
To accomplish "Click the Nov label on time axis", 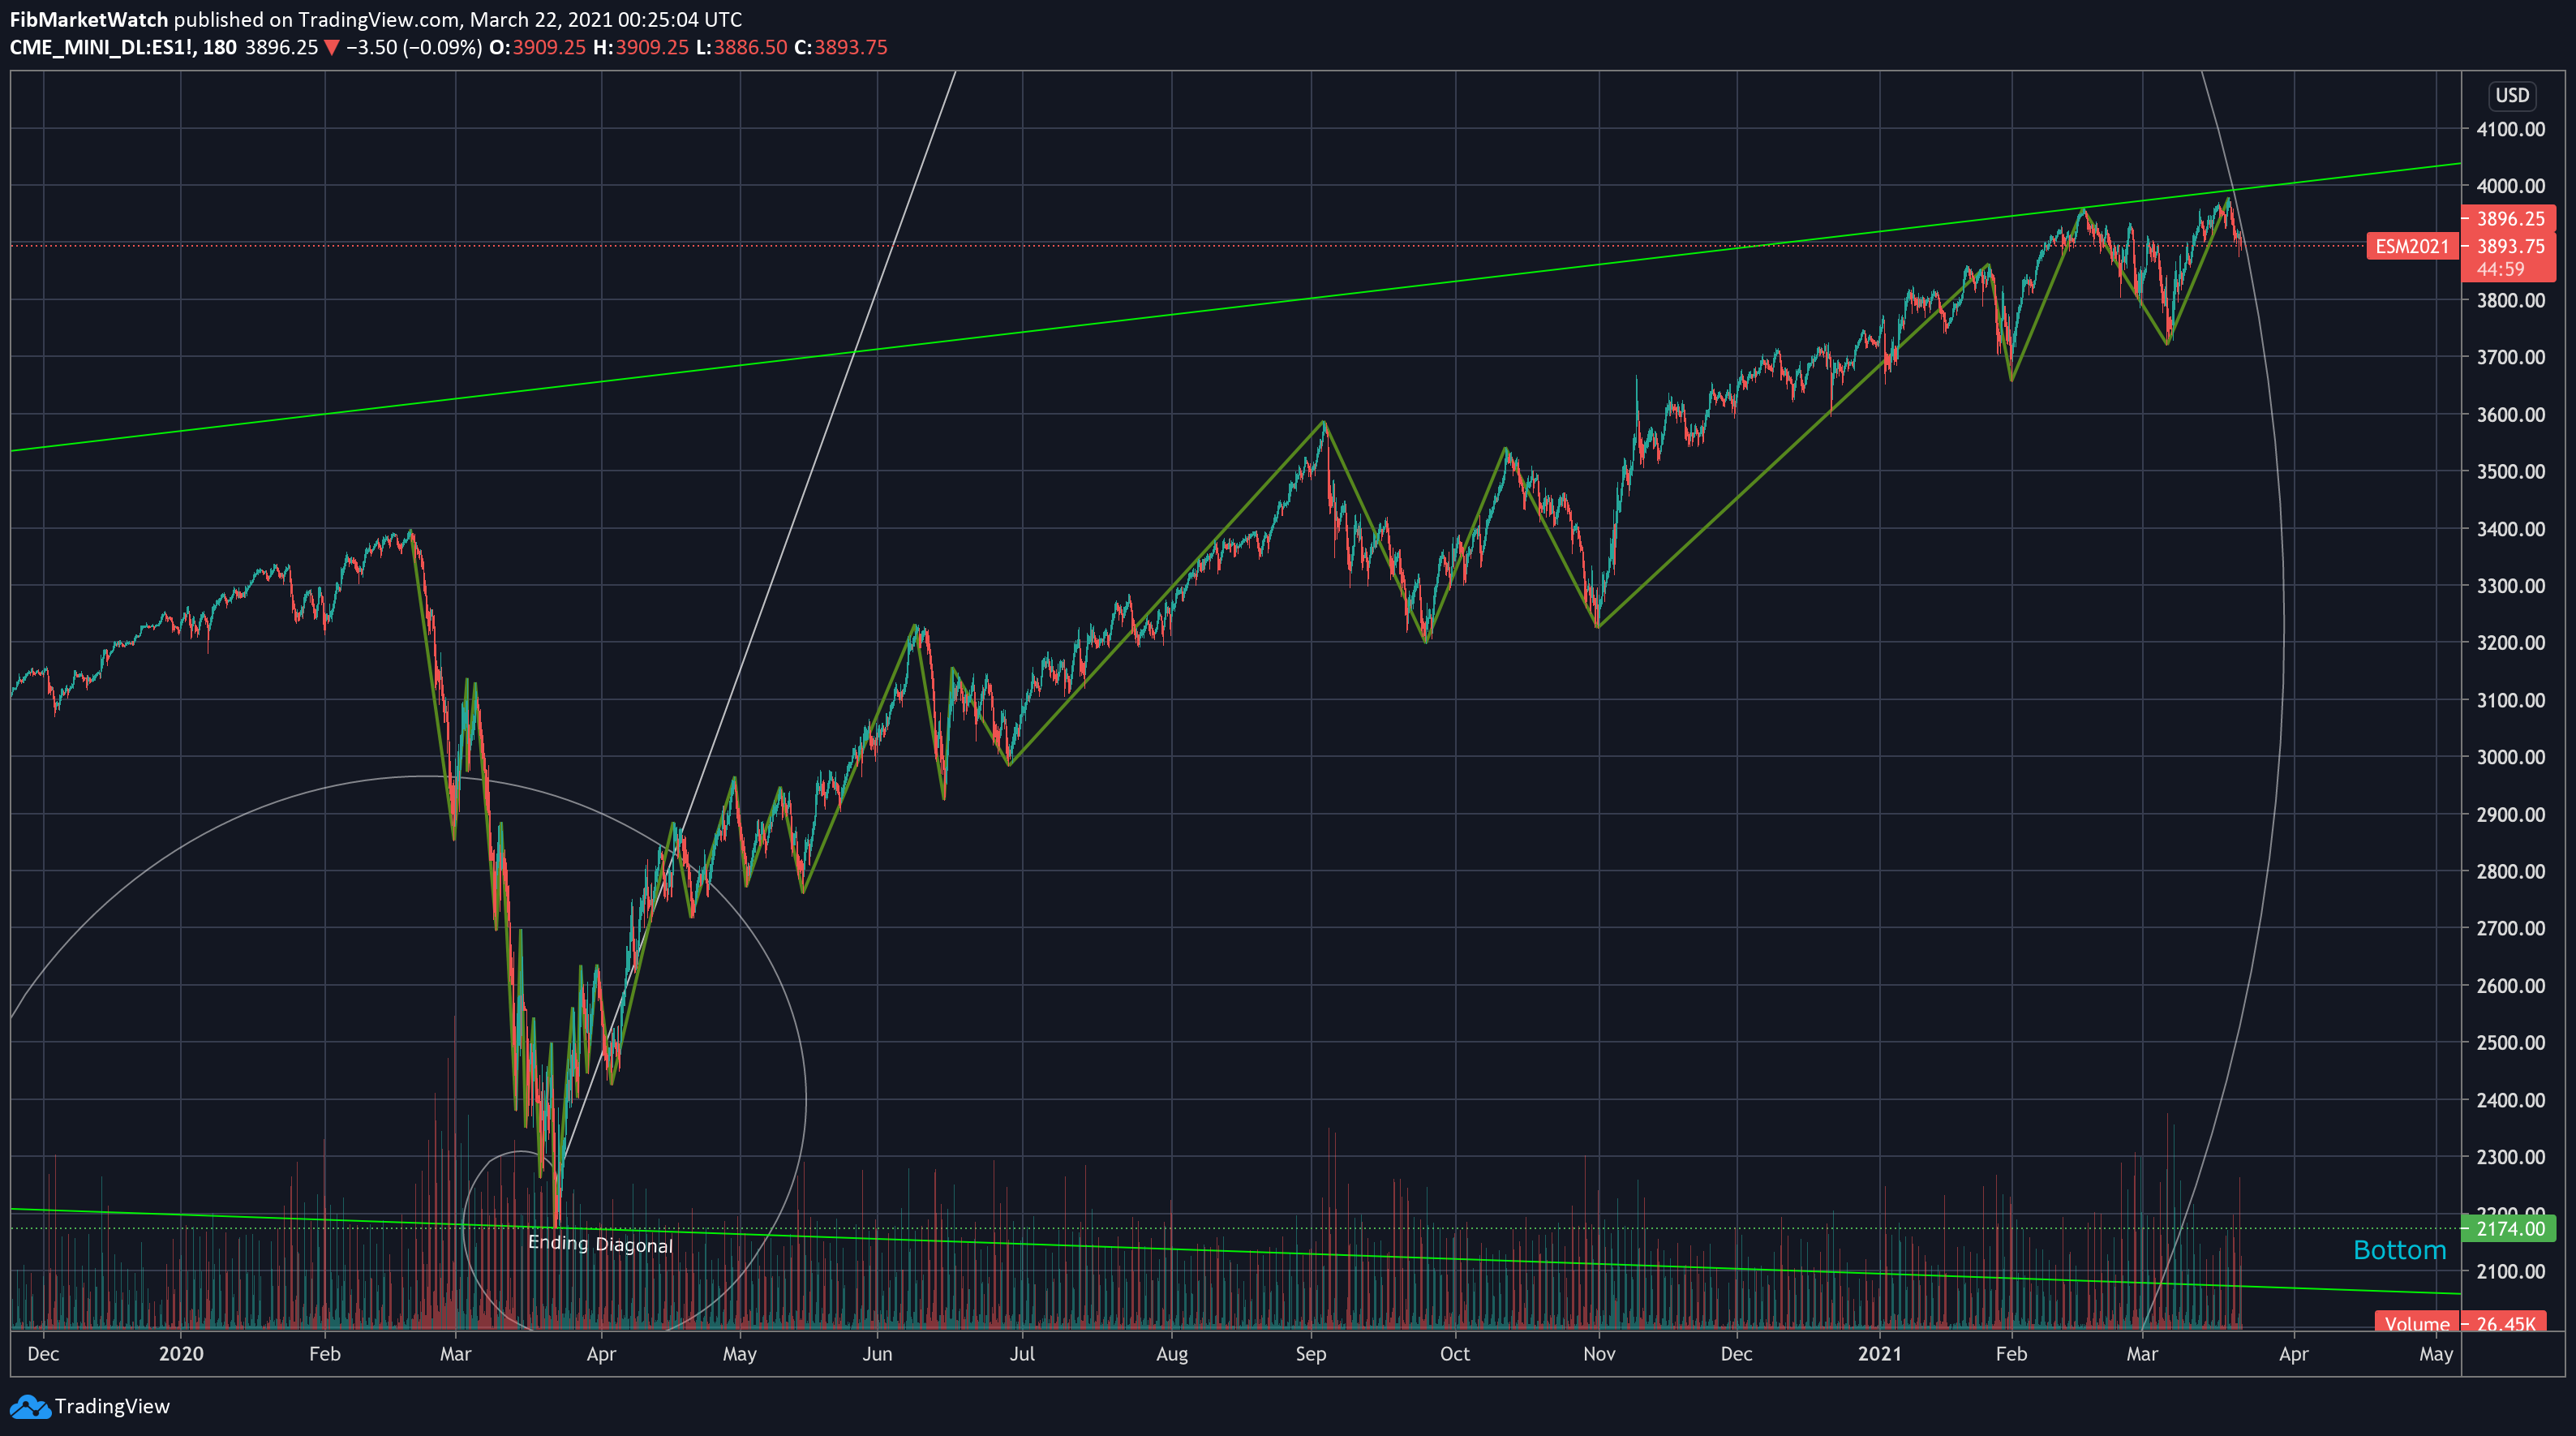I will (1598, 1354).
